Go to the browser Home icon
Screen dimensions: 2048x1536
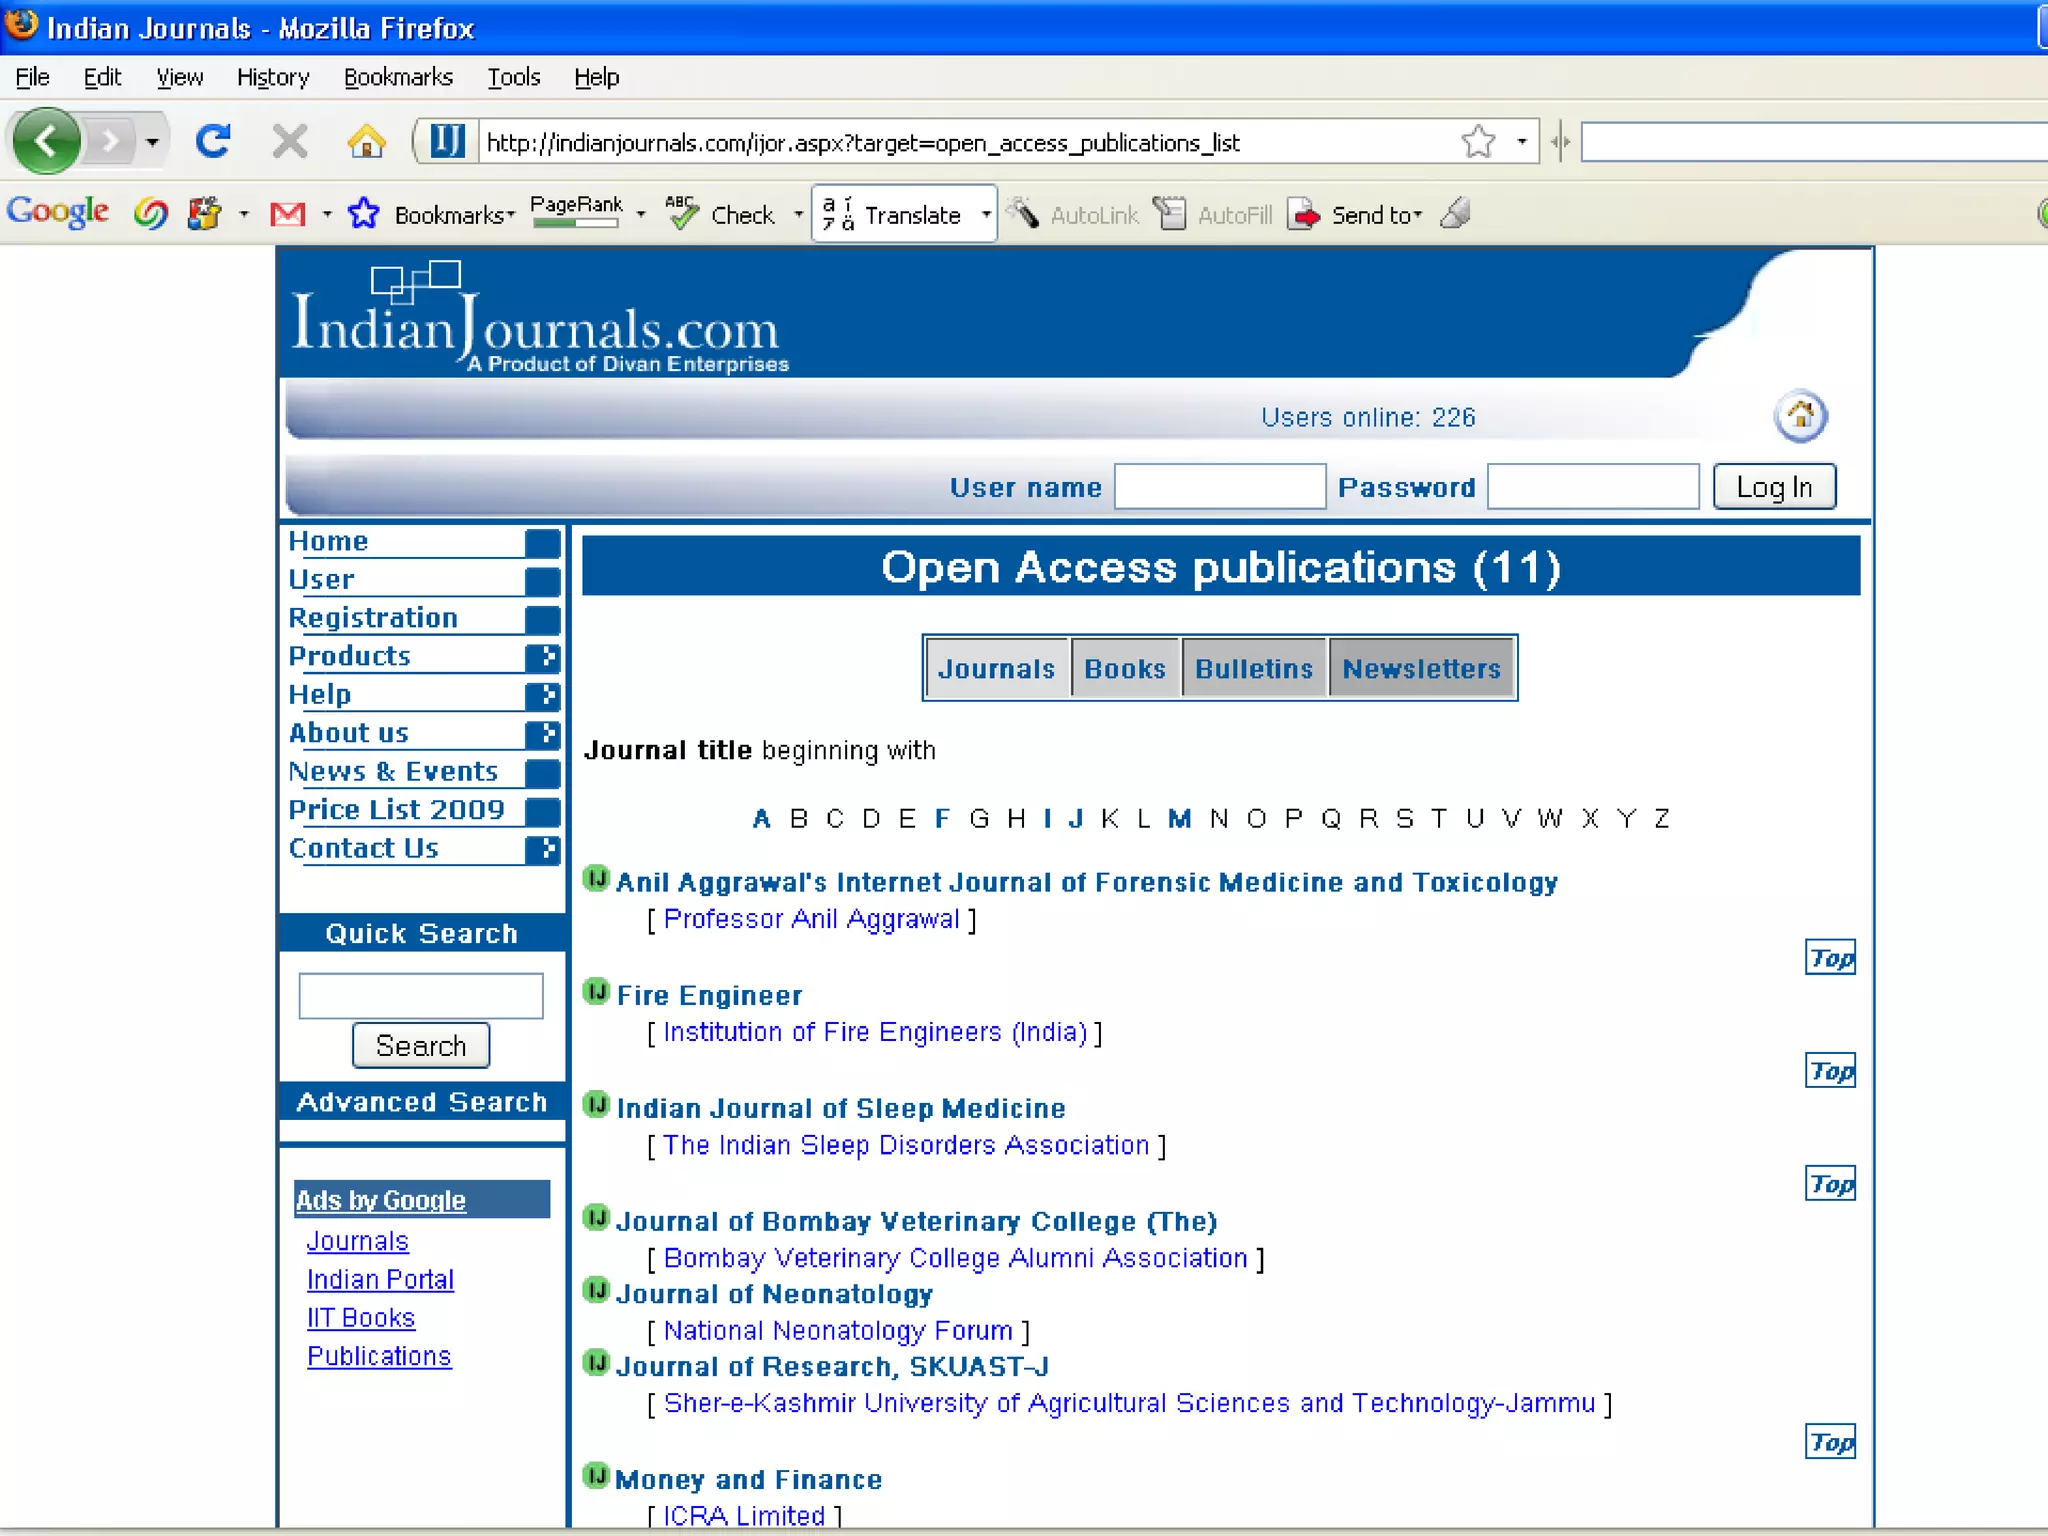coord(366,142)
